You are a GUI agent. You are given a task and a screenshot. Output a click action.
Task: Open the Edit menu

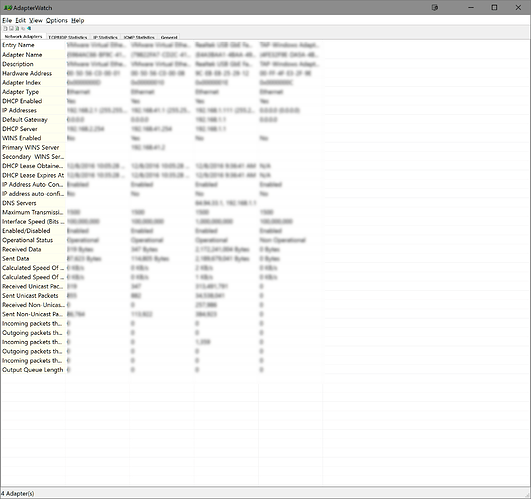pyautogui.click(x=20, y=20)
